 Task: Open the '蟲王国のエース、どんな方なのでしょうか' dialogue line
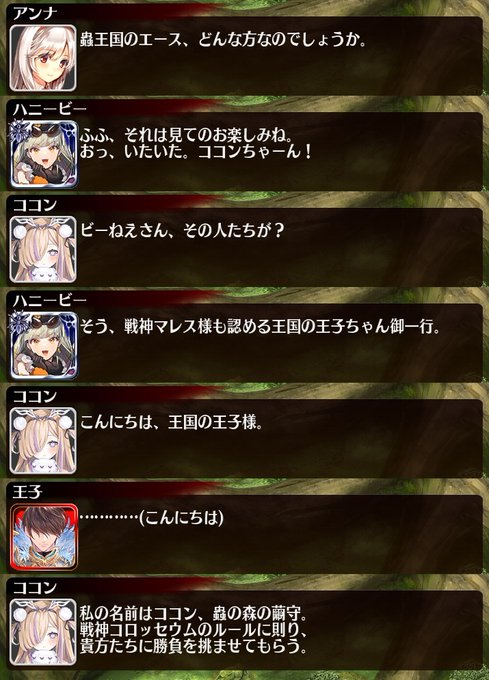[x=224, y=40]
